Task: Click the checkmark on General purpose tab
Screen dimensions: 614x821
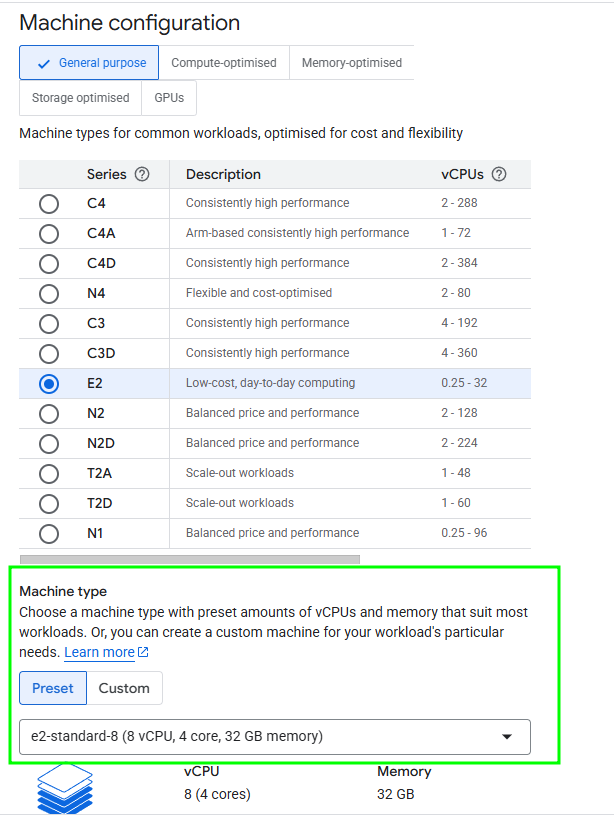Action: 43,63
